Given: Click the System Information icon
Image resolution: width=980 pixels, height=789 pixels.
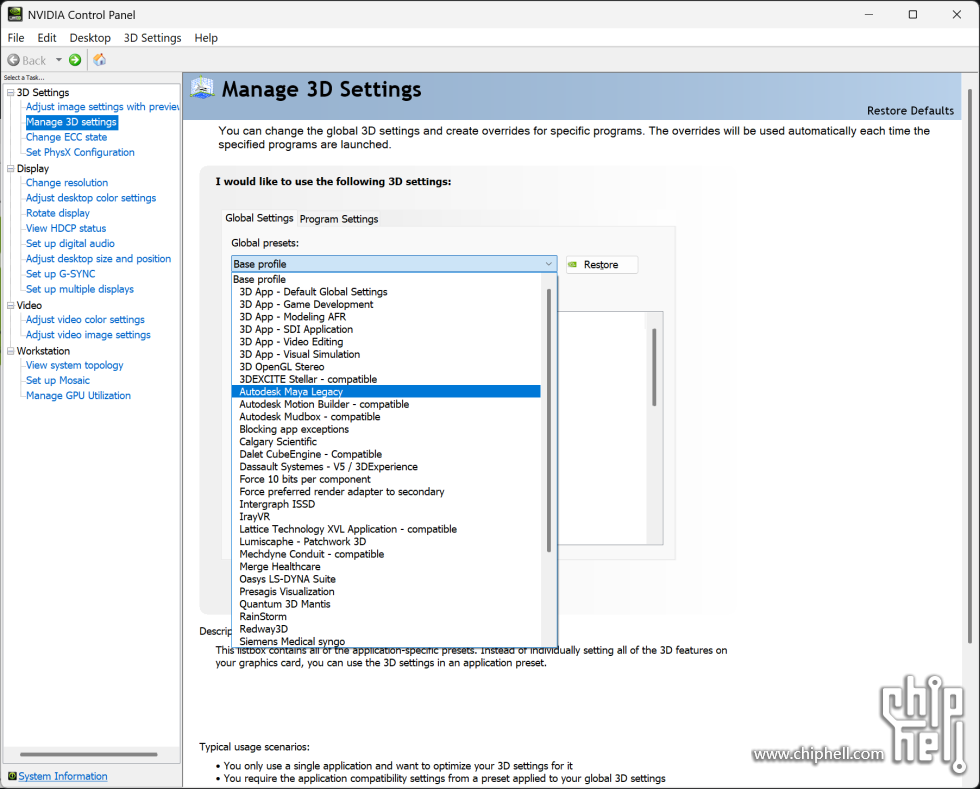Looking at the screenshot, I should click(12, 776).
